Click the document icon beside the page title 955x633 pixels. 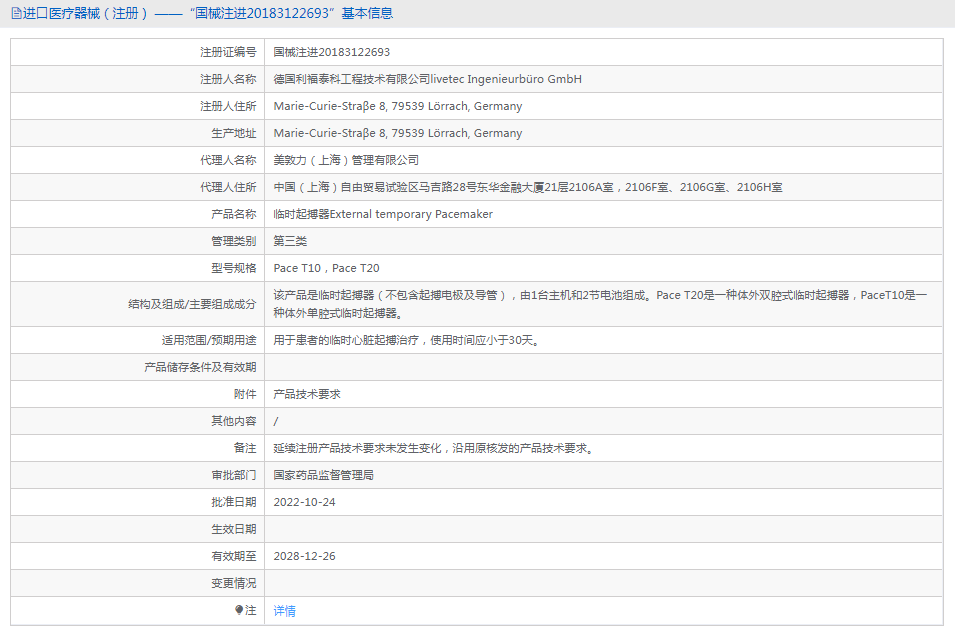[x=16, y=13]
